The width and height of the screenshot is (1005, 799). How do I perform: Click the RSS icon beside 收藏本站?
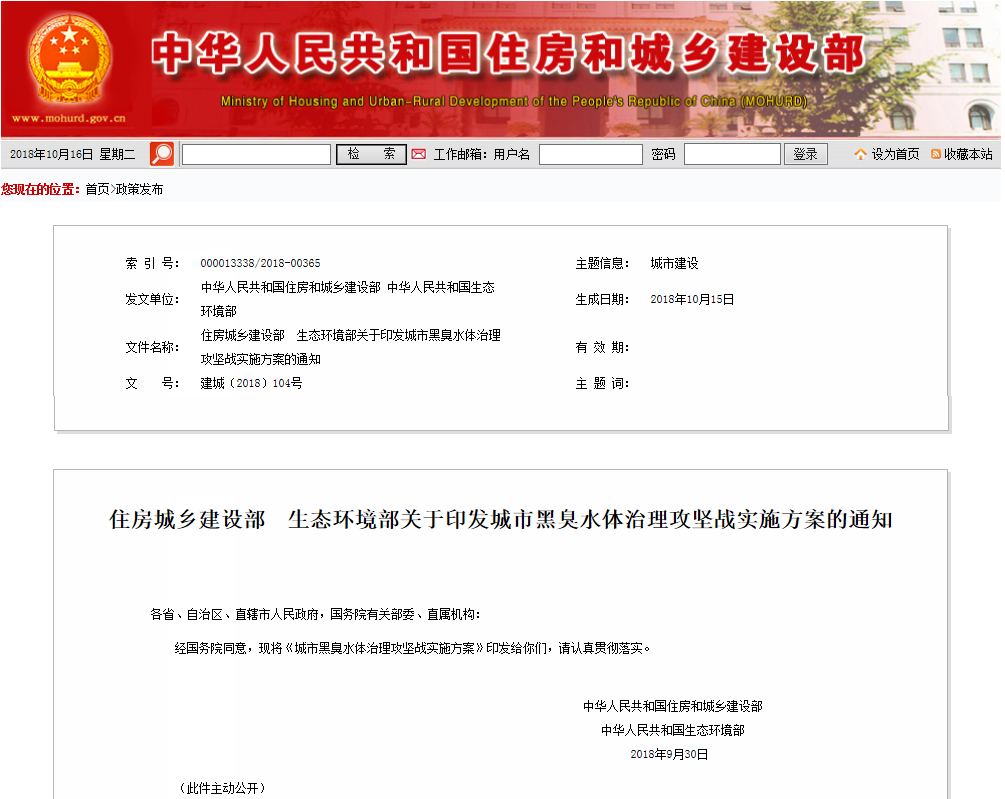[x=936, y=153]
